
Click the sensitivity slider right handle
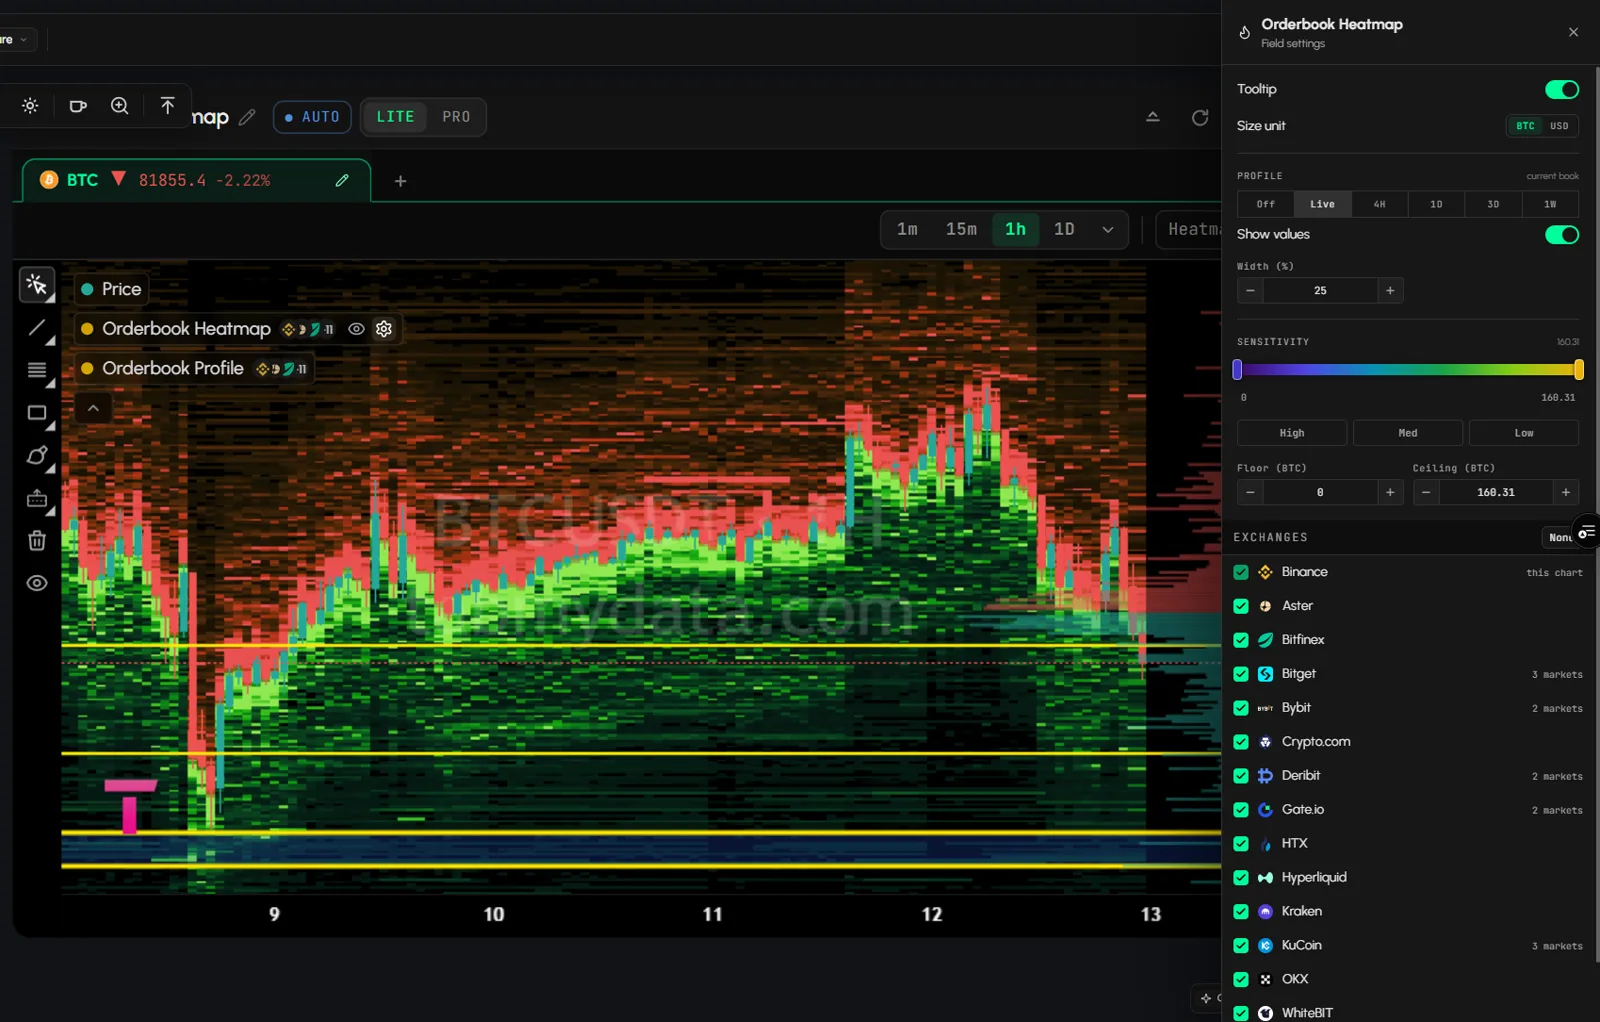click(1578, 369)
